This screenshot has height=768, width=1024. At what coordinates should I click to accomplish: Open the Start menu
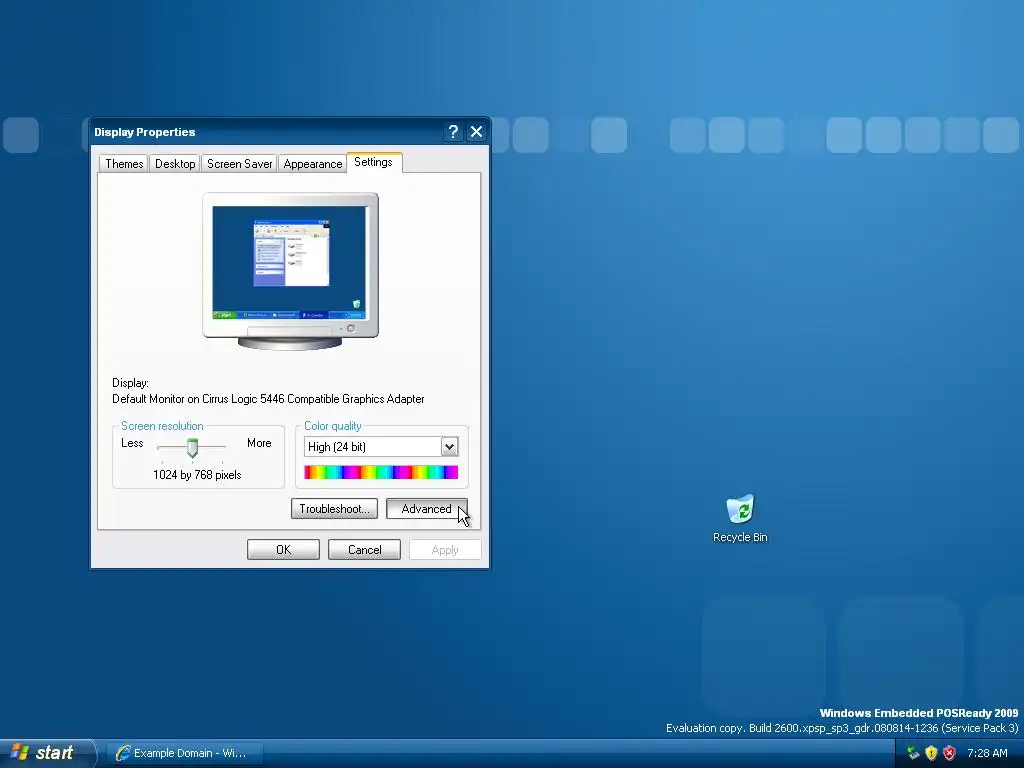(47, 753)
